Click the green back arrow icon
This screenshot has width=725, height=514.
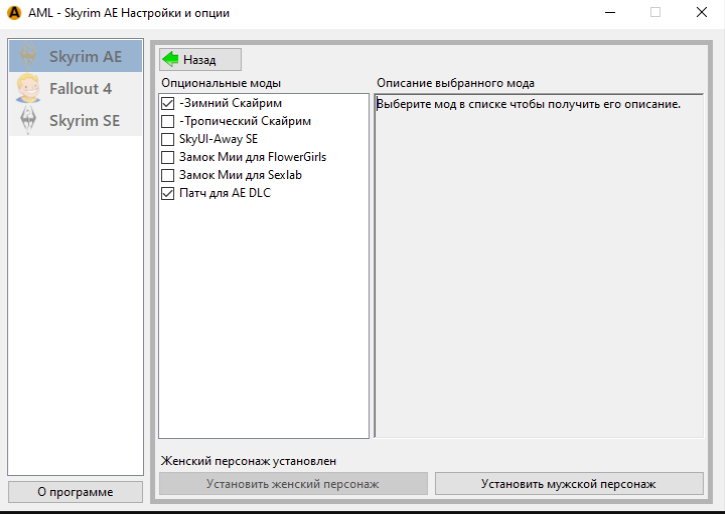(171, 60)
